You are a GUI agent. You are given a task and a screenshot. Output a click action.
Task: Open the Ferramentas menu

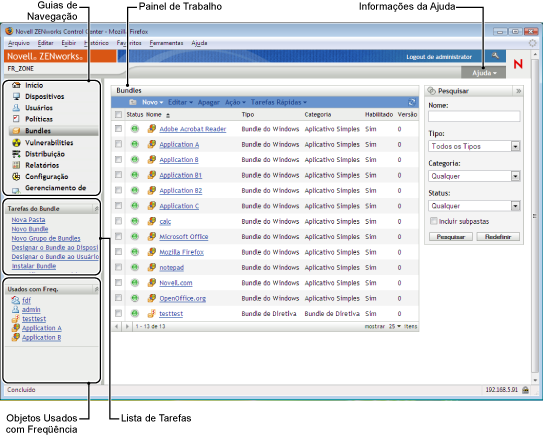coord(166,43)
